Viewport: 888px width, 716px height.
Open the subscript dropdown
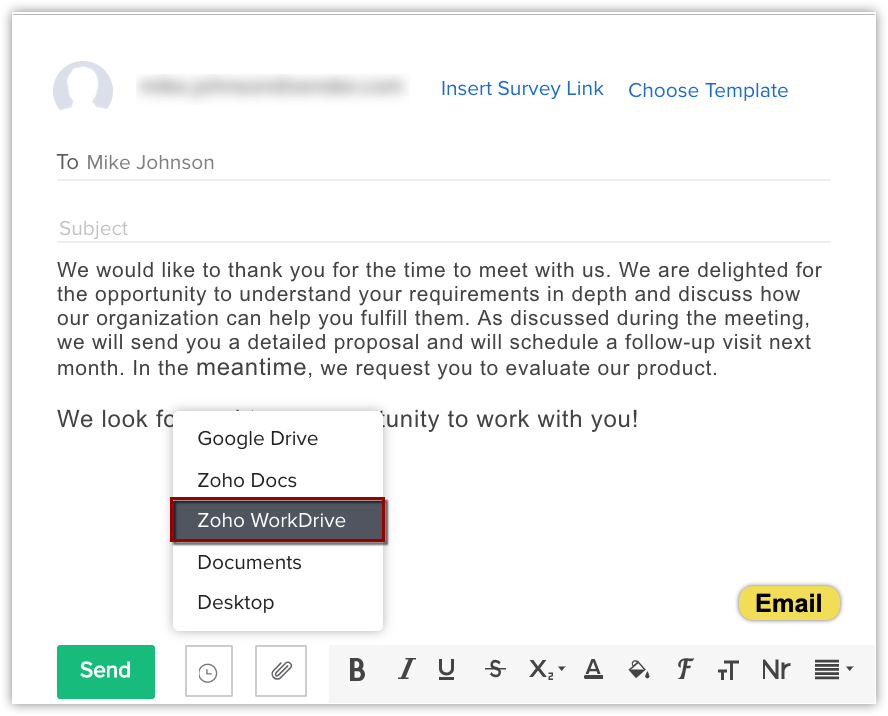click(x=546, y=670)
